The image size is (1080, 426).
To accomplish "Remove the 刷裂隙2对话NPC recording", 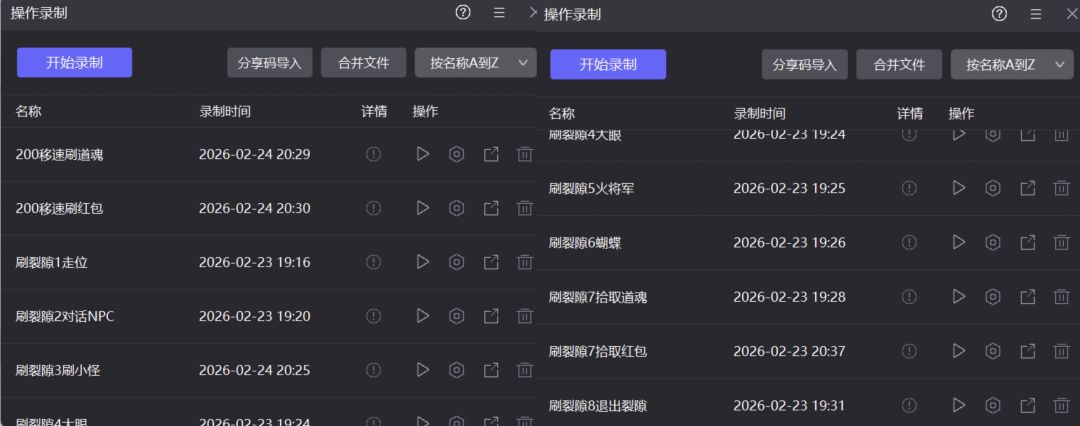I will [525, 316].
